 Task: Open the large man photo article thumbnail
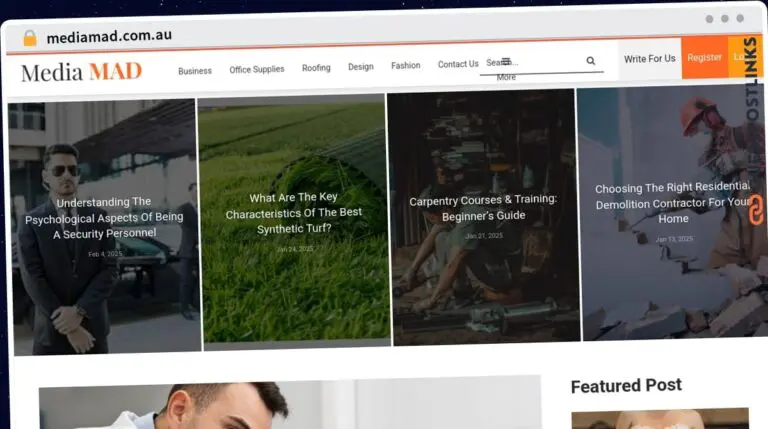pos(290,403)
